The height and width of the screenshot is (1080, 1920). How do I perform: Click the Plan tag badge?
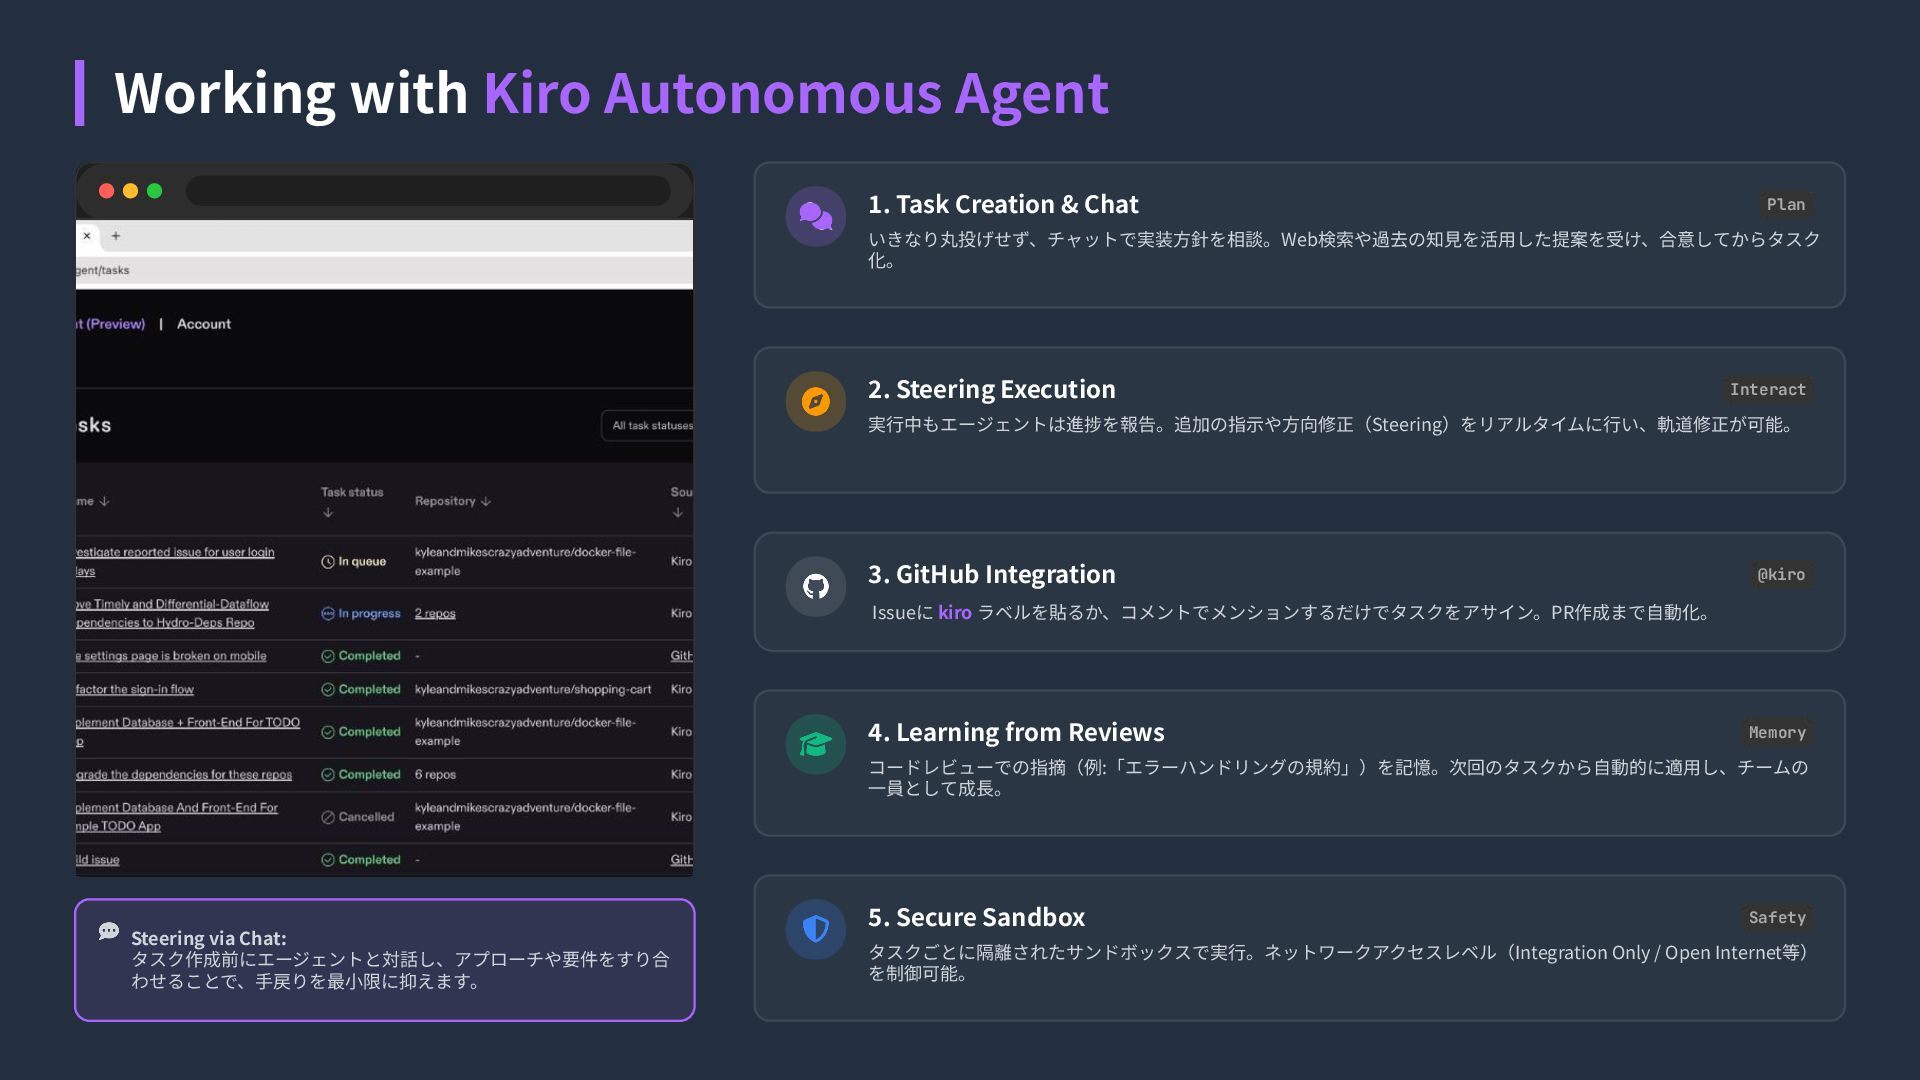[1785, 205]
